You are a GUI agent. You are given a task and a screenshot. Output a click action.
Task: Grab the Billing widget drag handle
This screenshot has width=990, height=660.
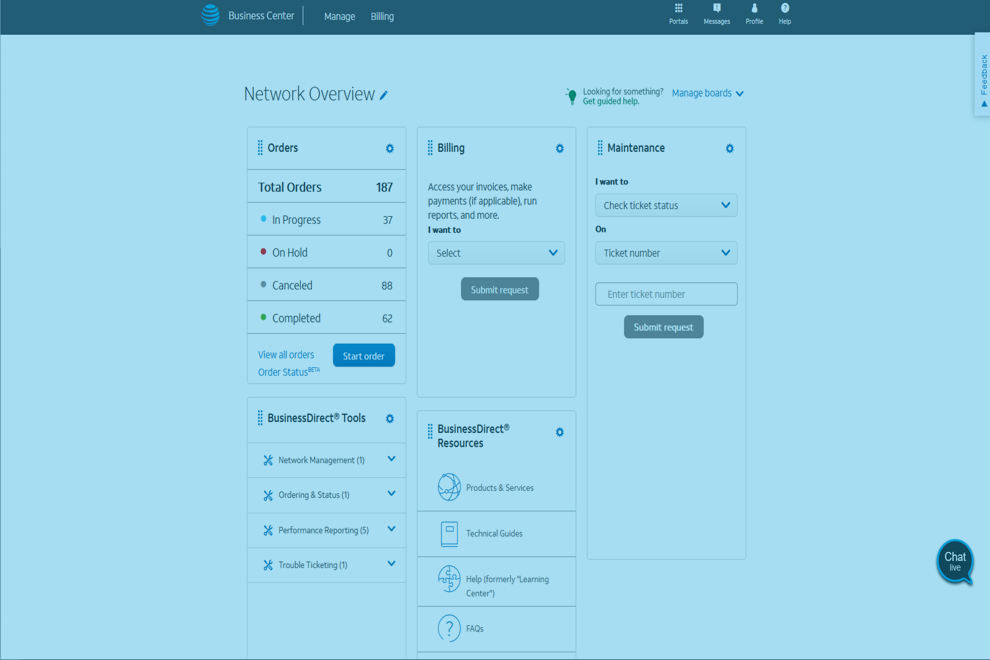point(430,148)
